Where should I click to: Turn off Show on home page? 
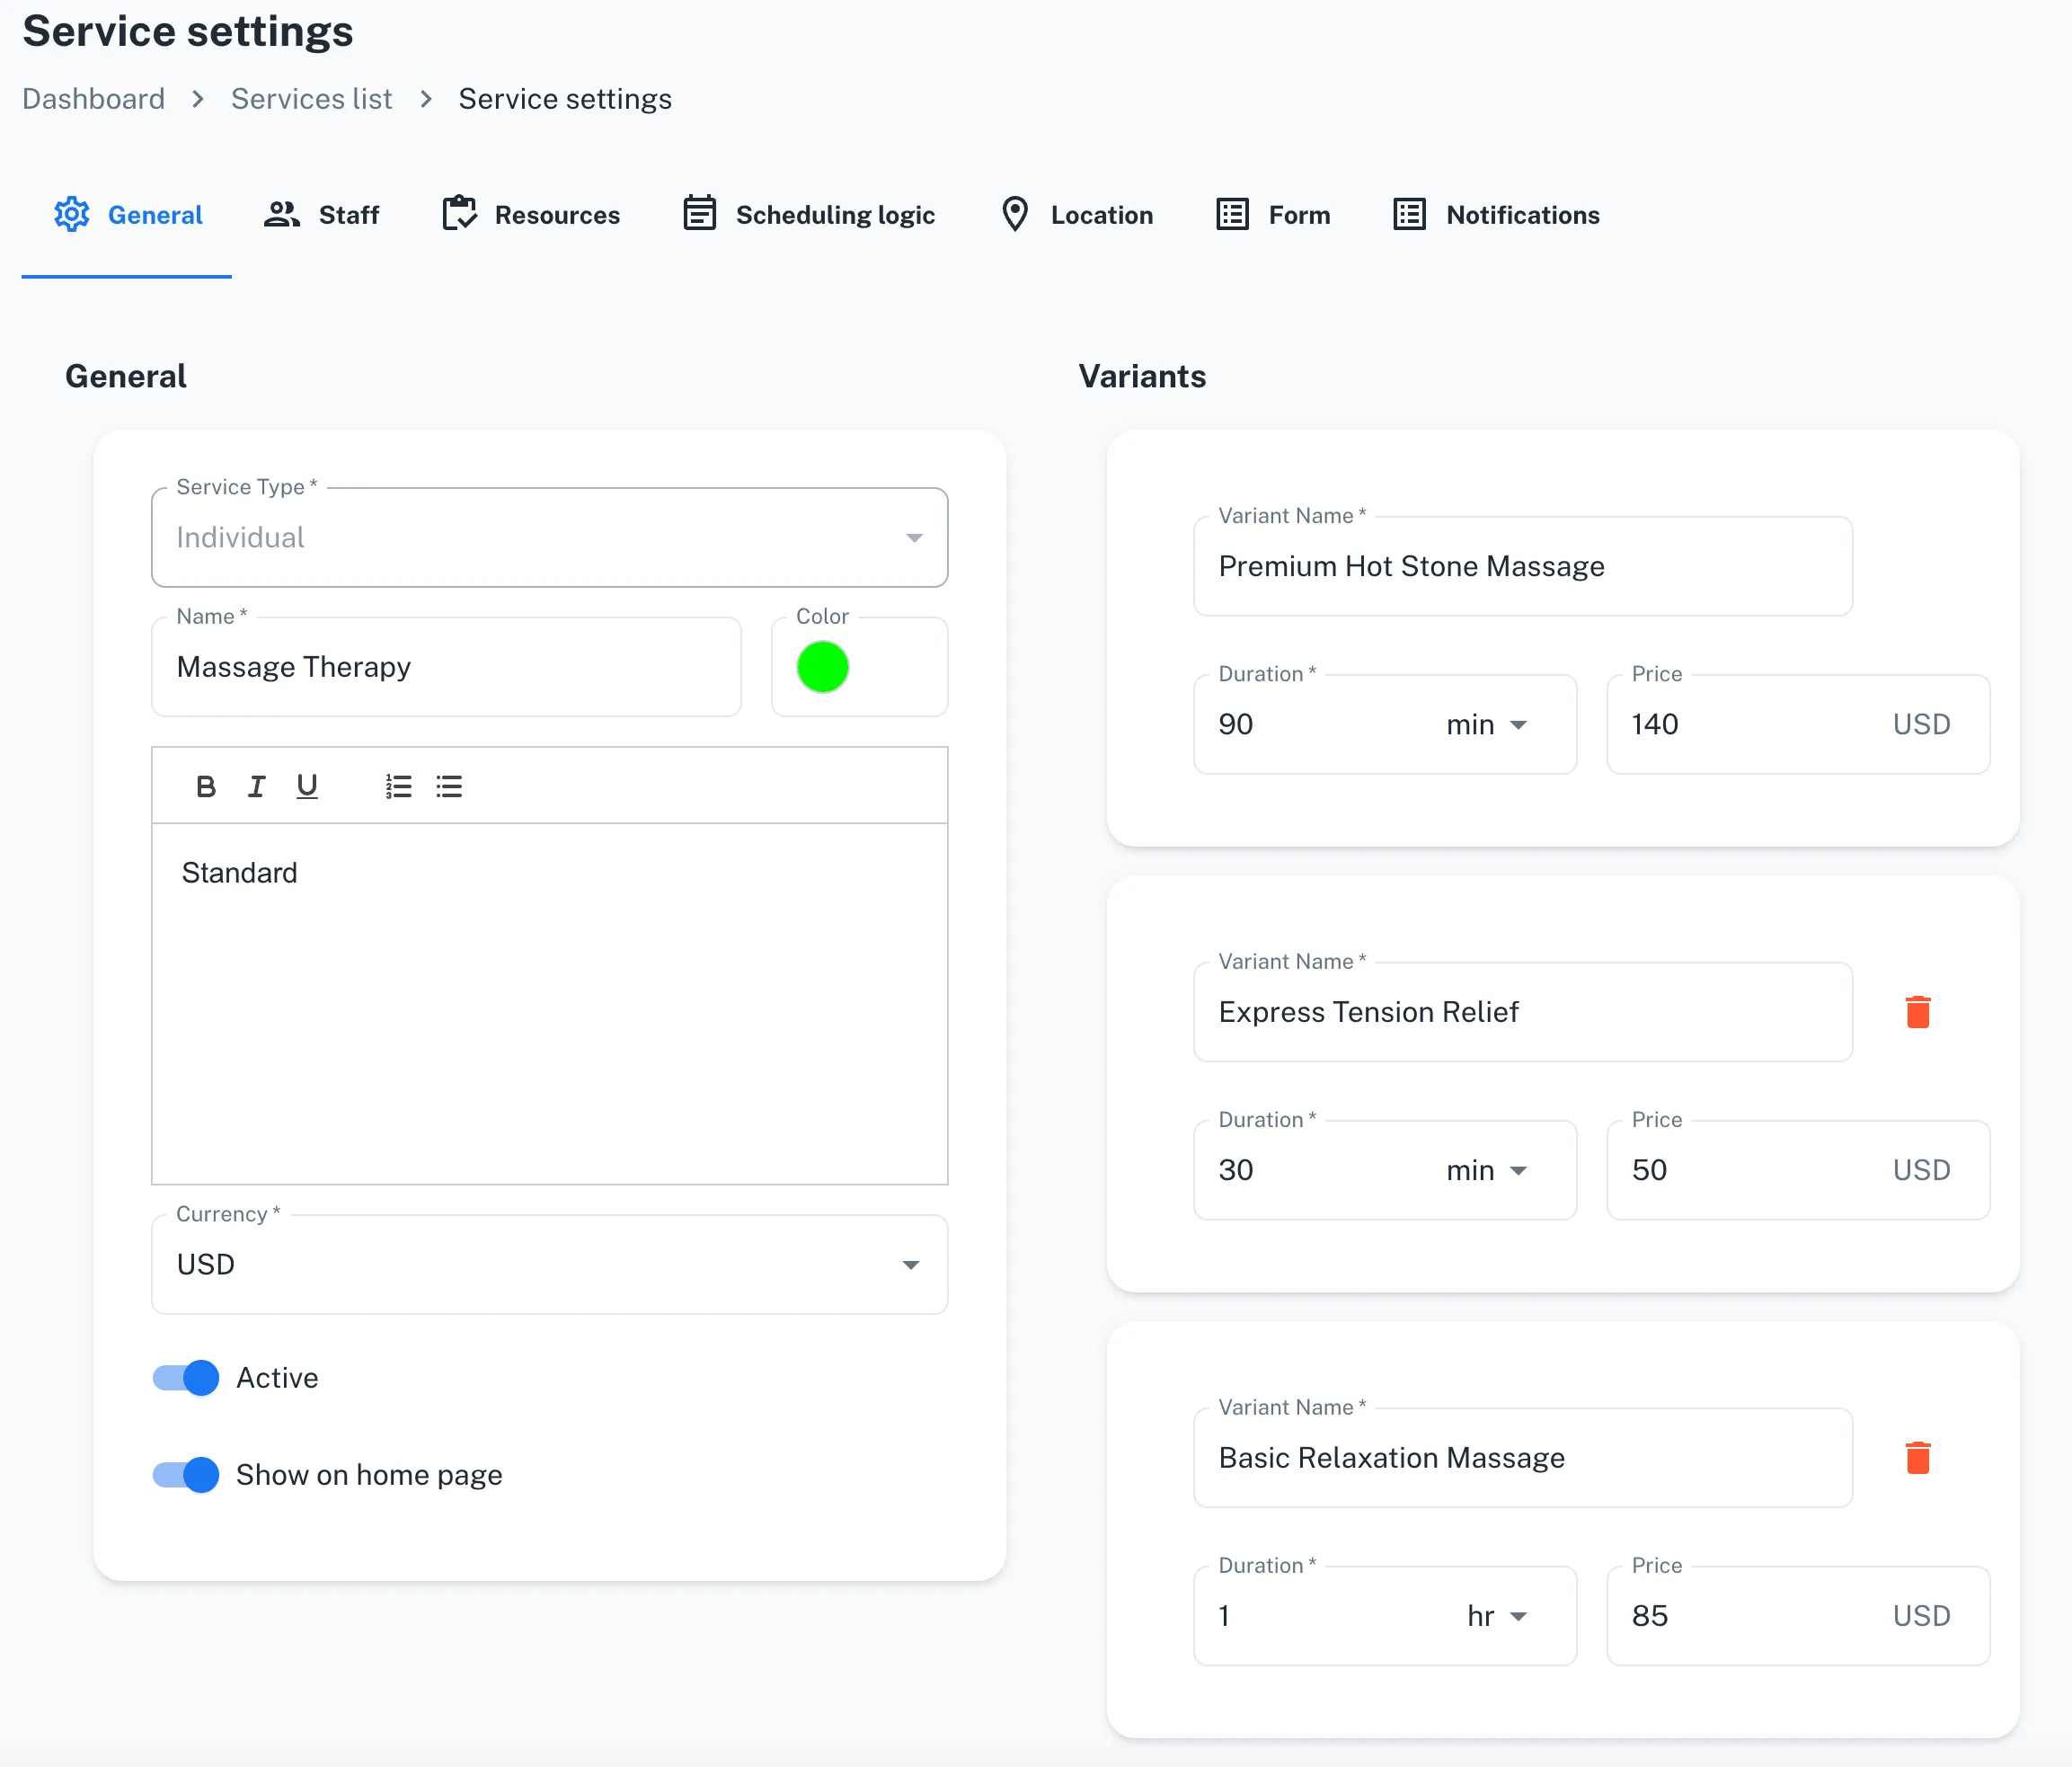[185, 1475]
